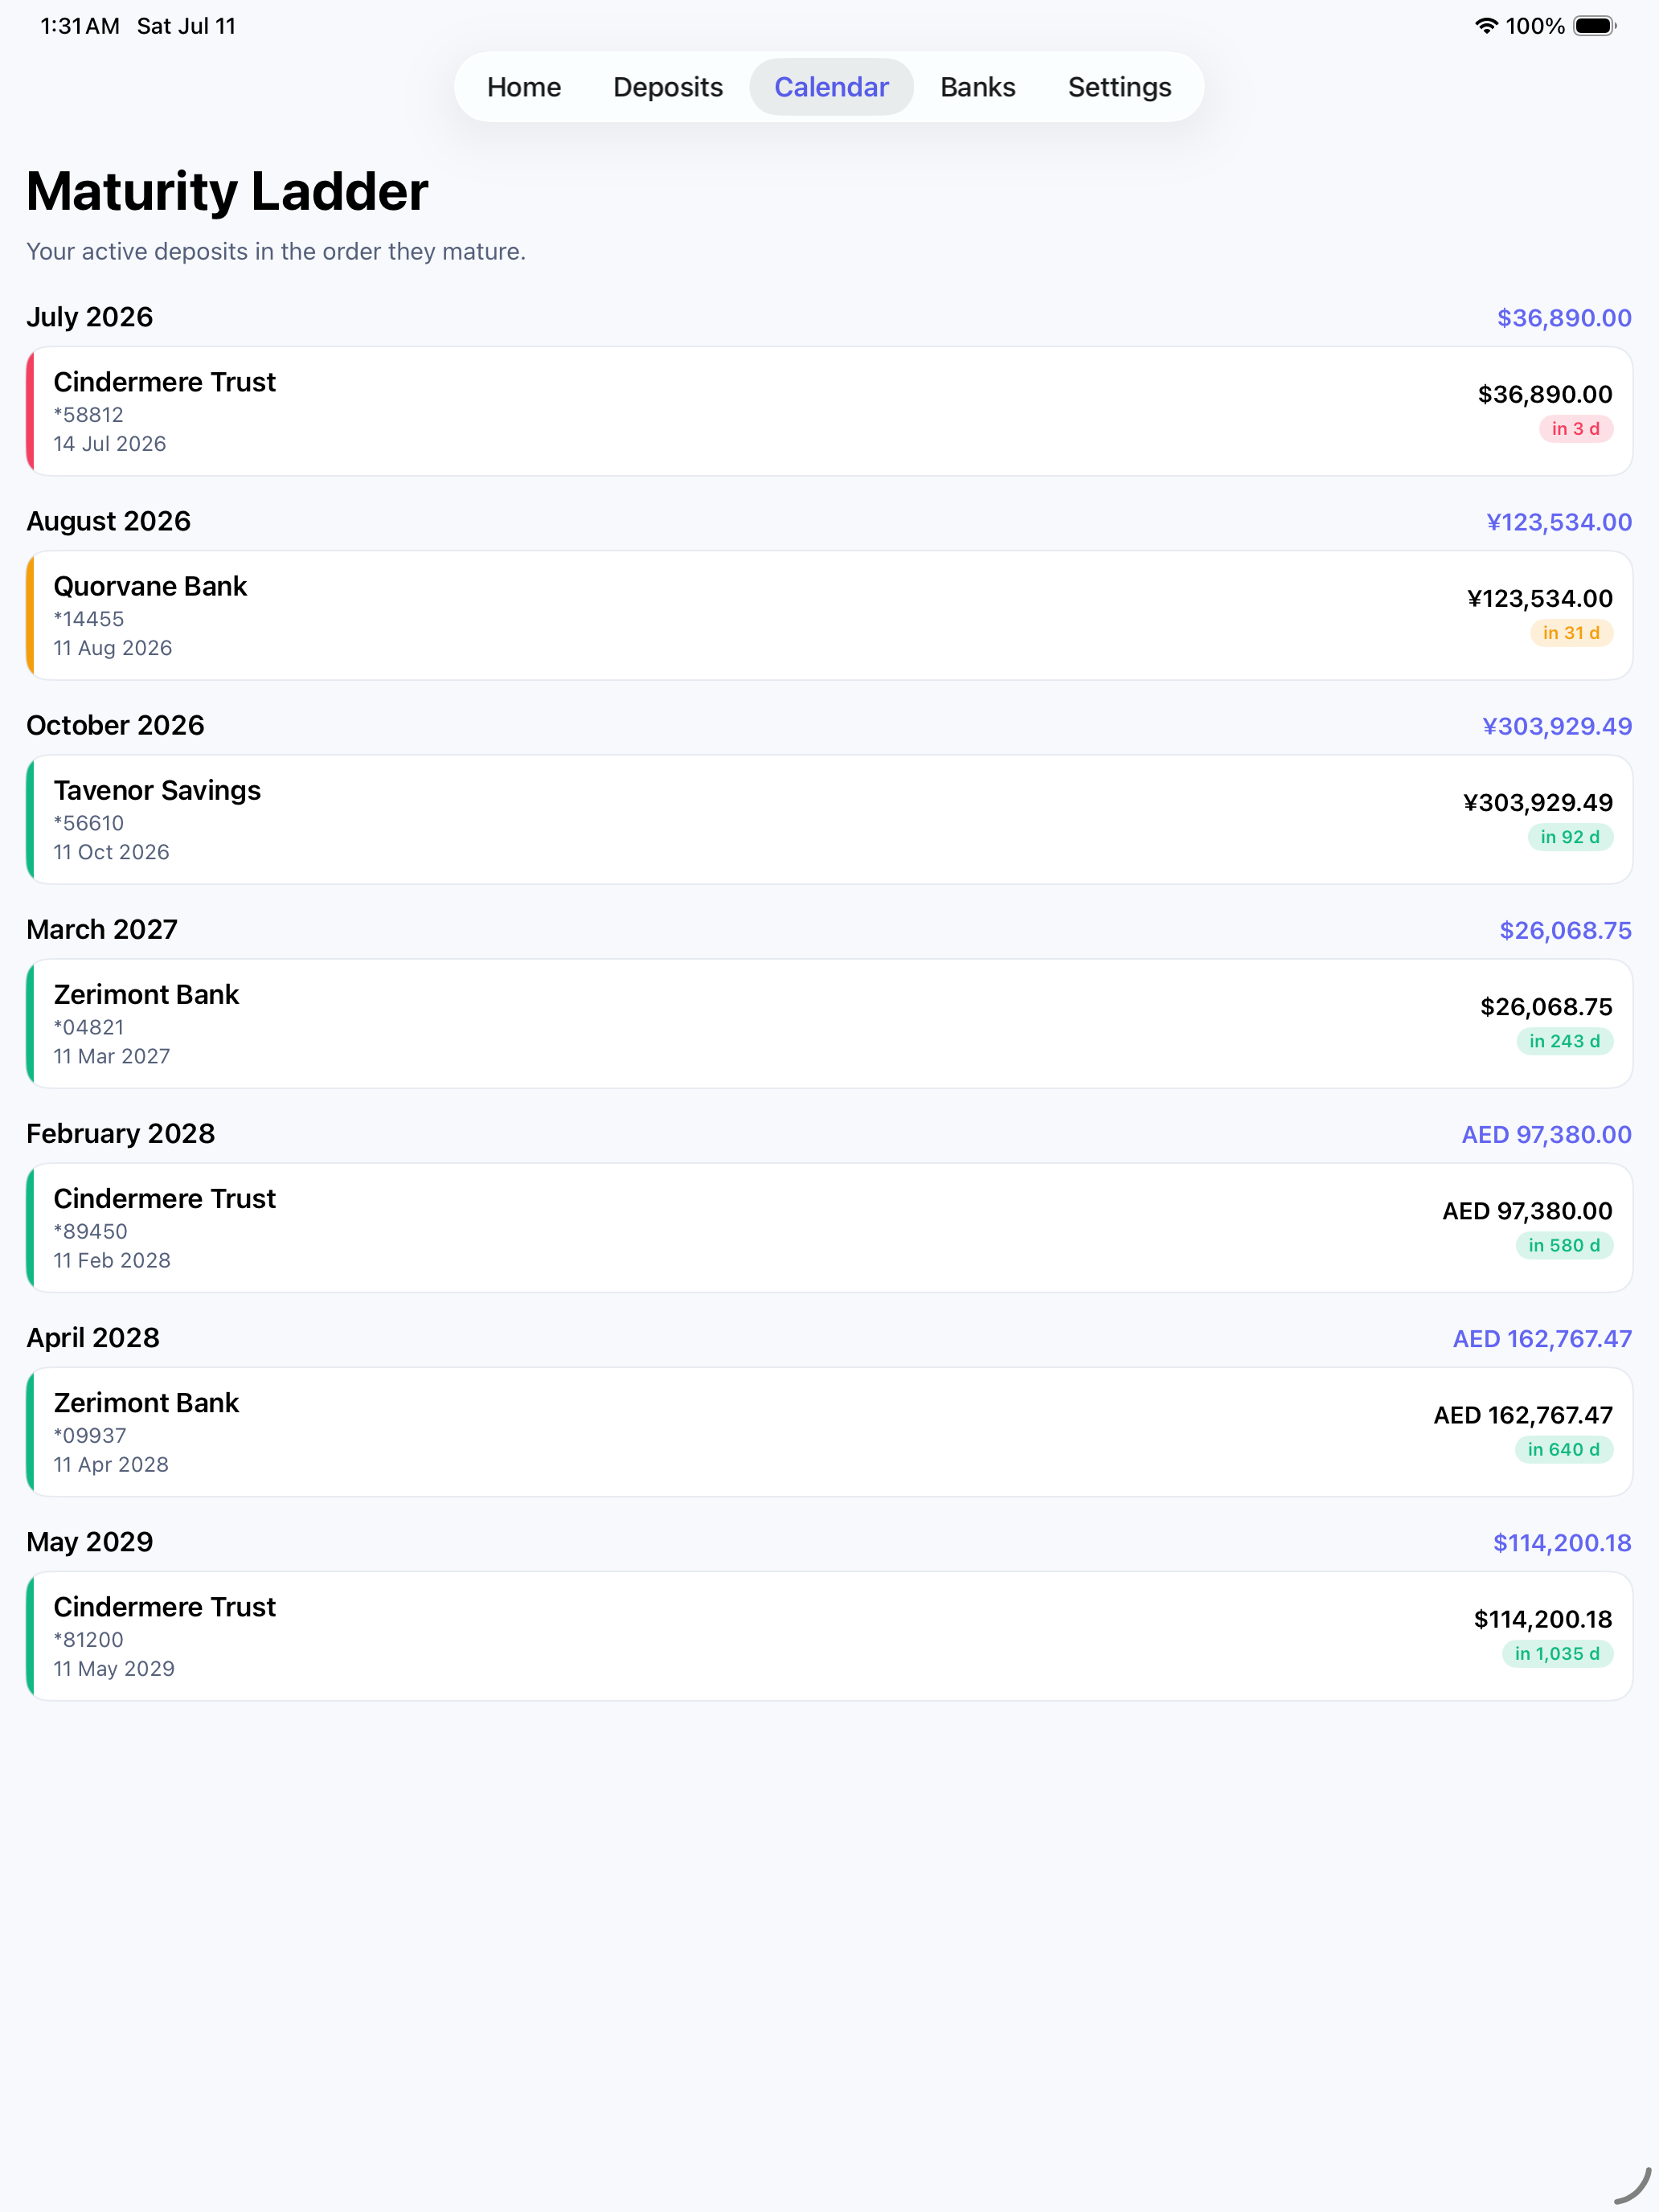
Task: Open the Home tab
Action: point(523,87)
